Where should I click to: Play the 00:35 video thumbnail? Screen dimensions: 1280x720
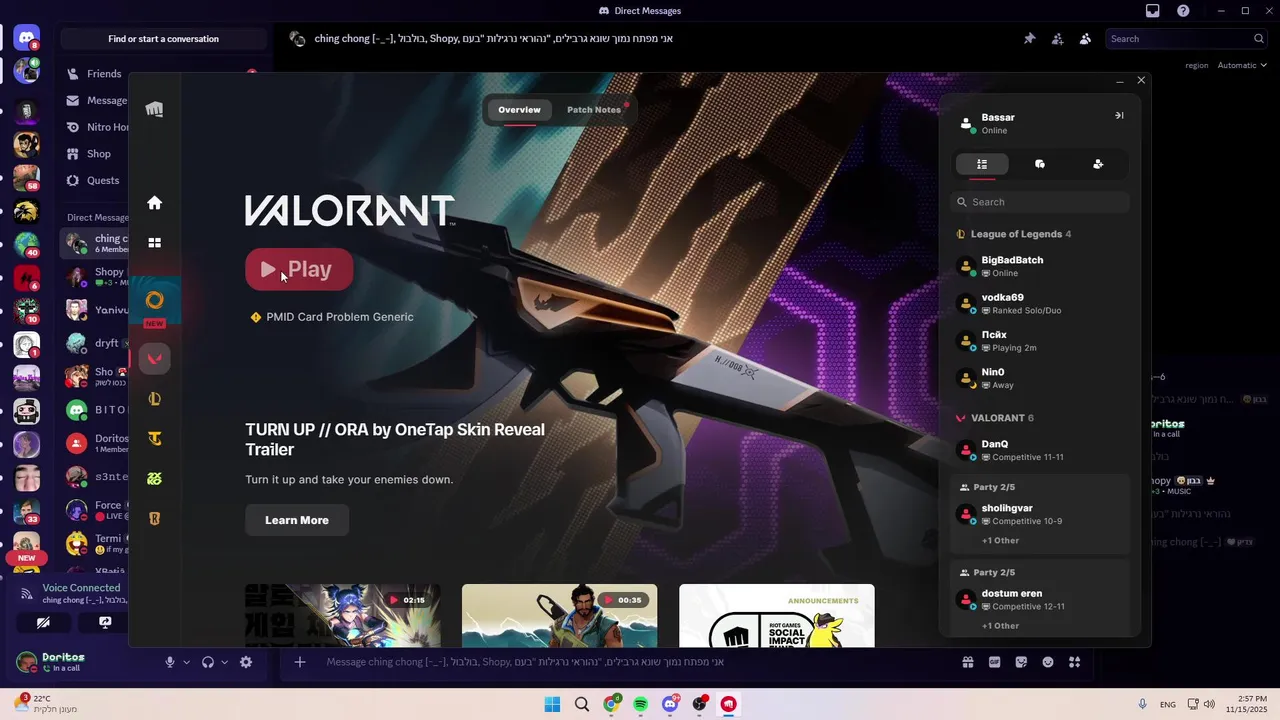(x=559, y=616)
